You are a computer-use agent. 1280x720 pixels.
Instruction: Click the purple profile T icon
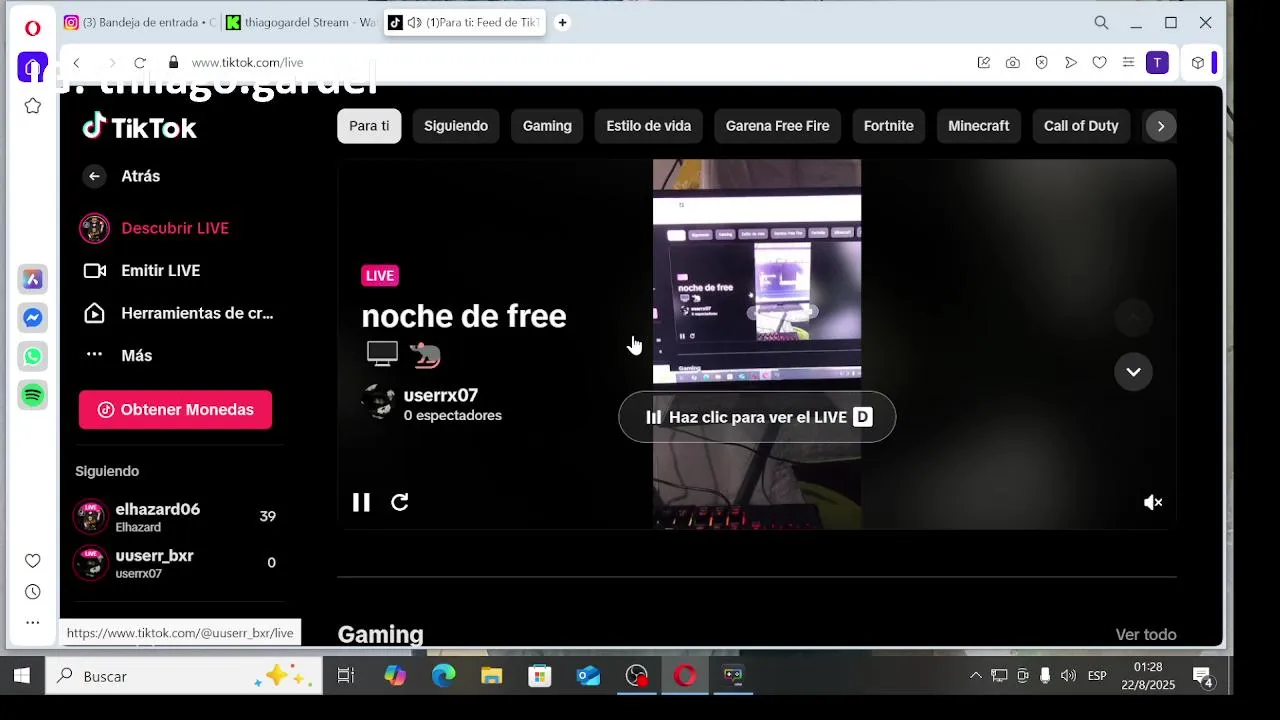pyautogui.click(x=1157, y=62)
